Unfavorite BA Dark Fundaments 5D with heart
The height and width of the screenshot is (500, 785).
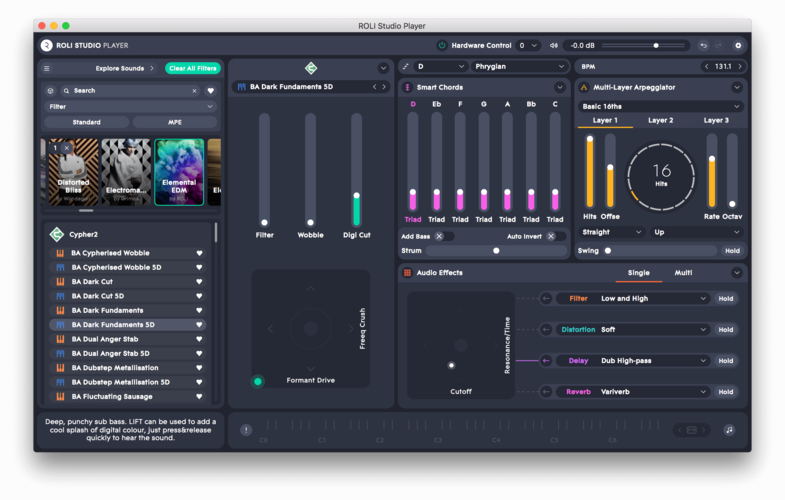coord(199,325)
